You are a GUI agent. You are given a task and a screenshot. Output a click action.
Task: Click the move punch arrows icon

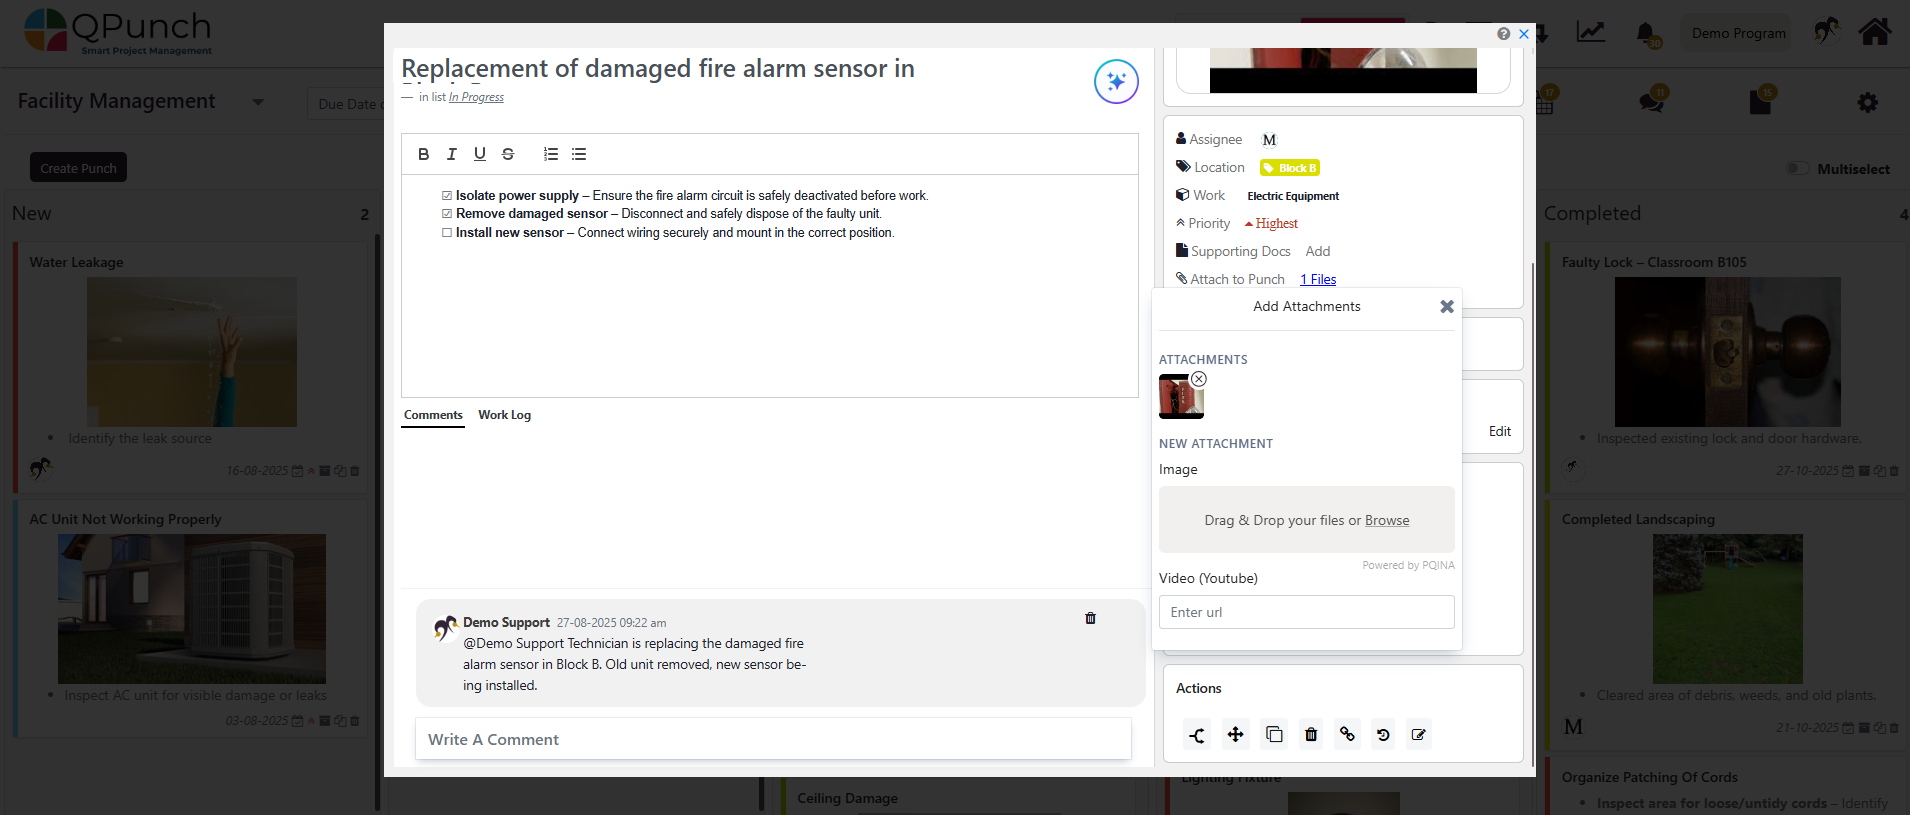point(1236,735)
